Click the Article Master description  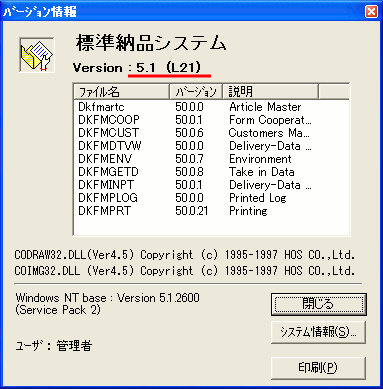pos(265,107)
